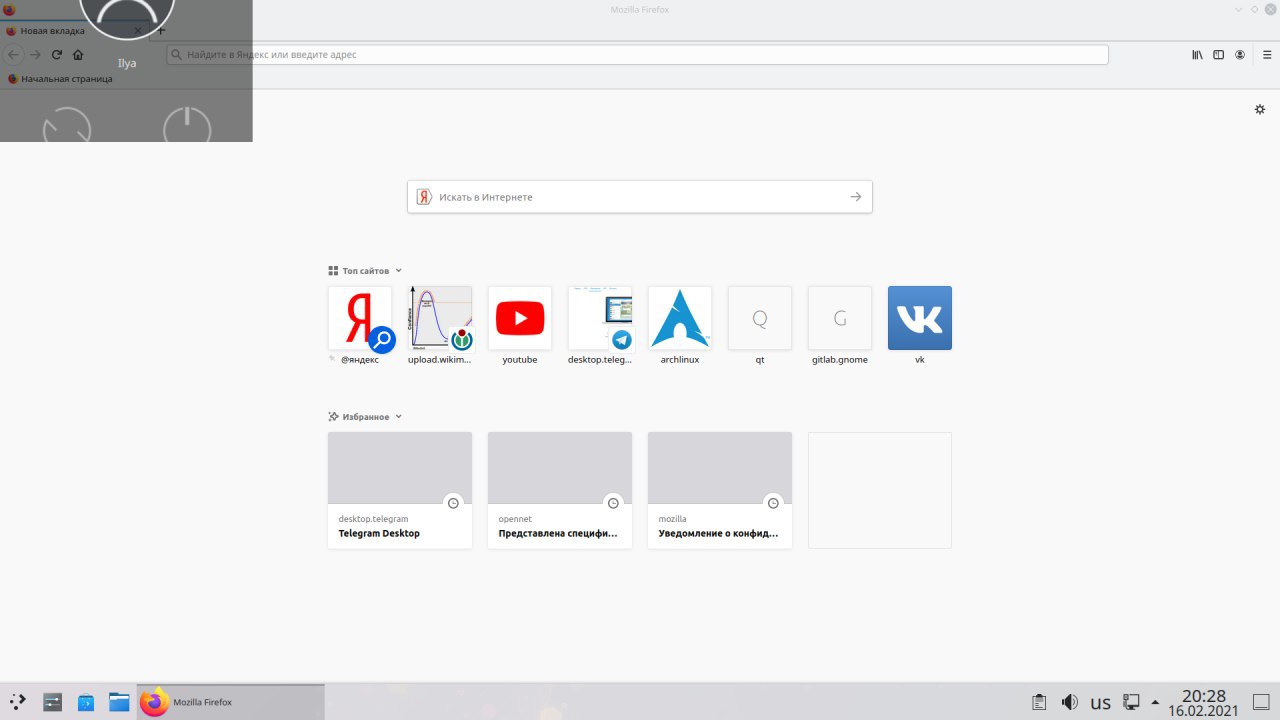This screenshot has height=720, width=1280.
Task: Open System Settings from the taskbar
Action: pyautogui.click(x=53, y=702)
